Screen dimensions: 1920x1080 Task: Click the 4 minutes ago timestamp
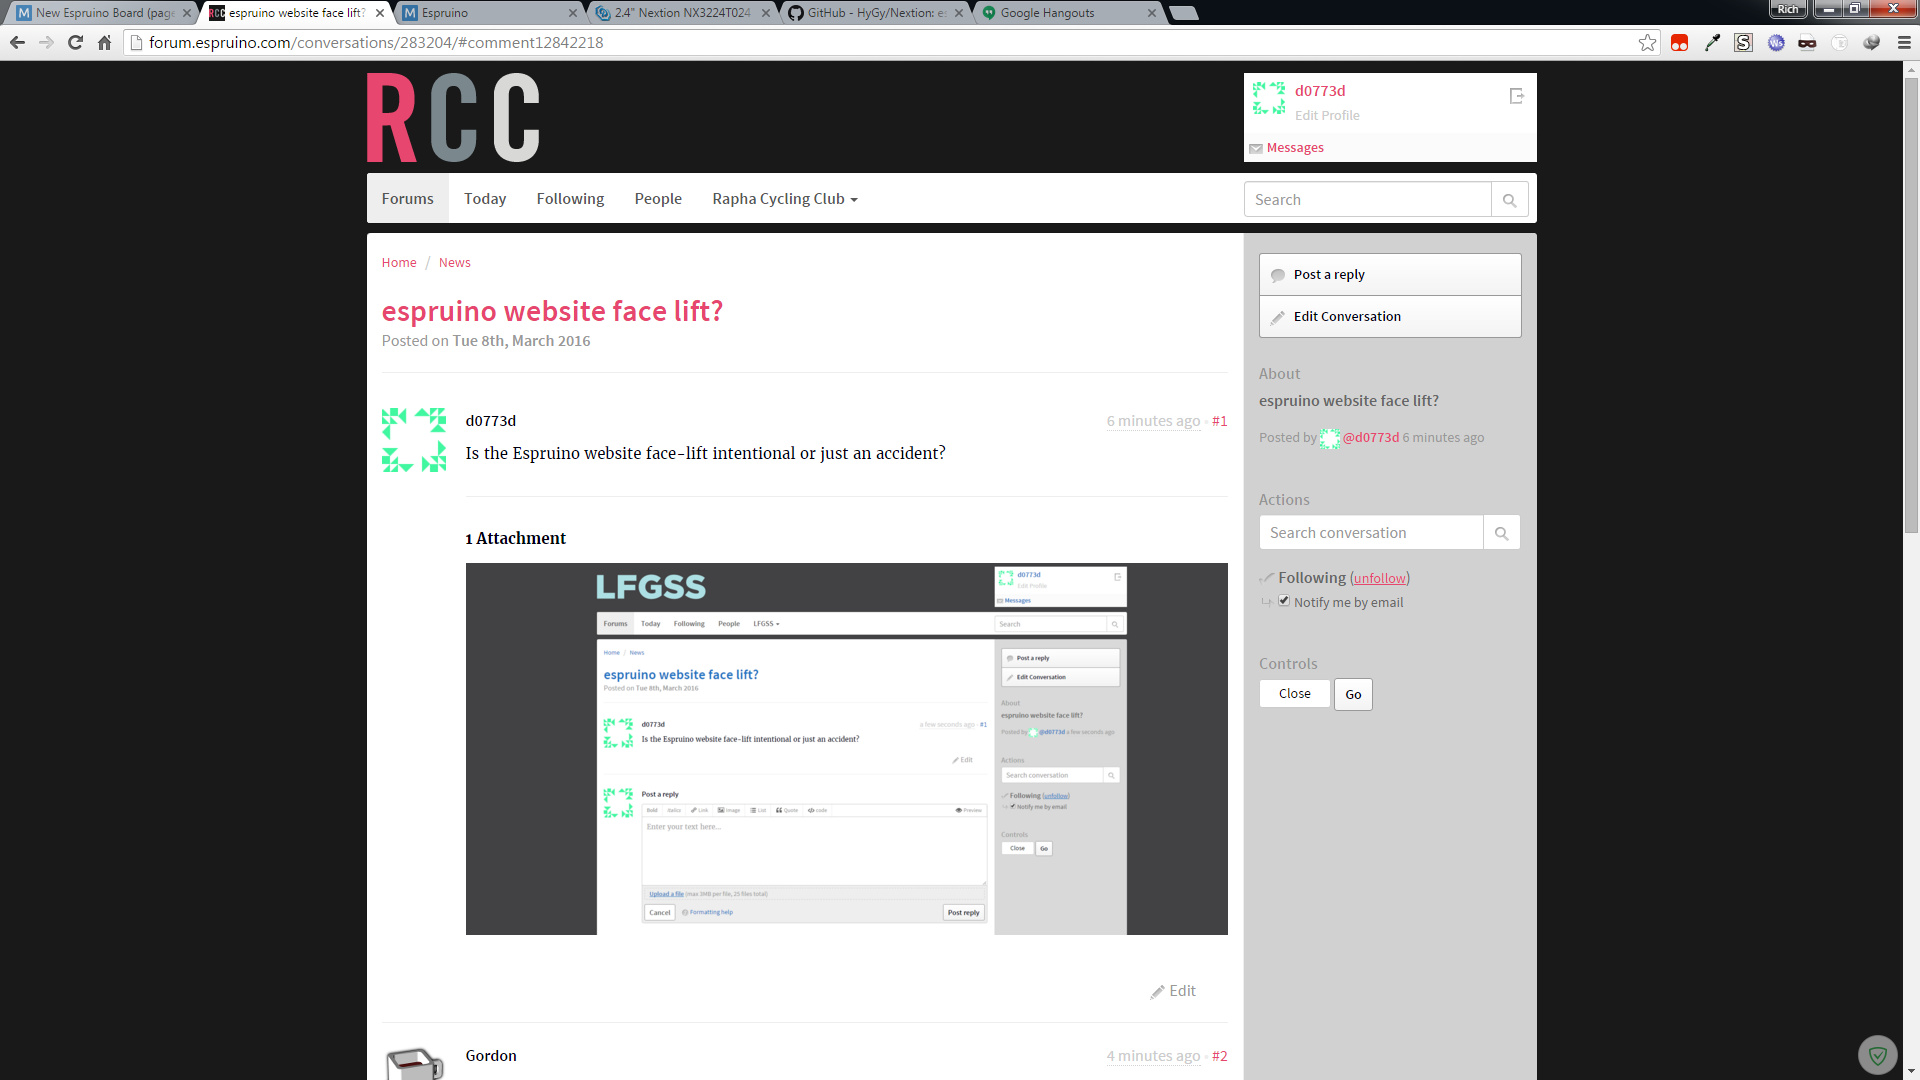[1153, 1056]
